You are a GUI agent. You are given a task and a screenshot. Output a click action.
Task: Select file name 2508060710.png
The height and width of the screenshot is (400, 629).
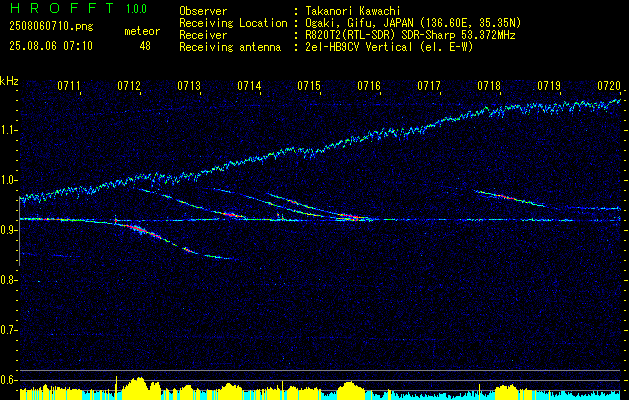51,26
